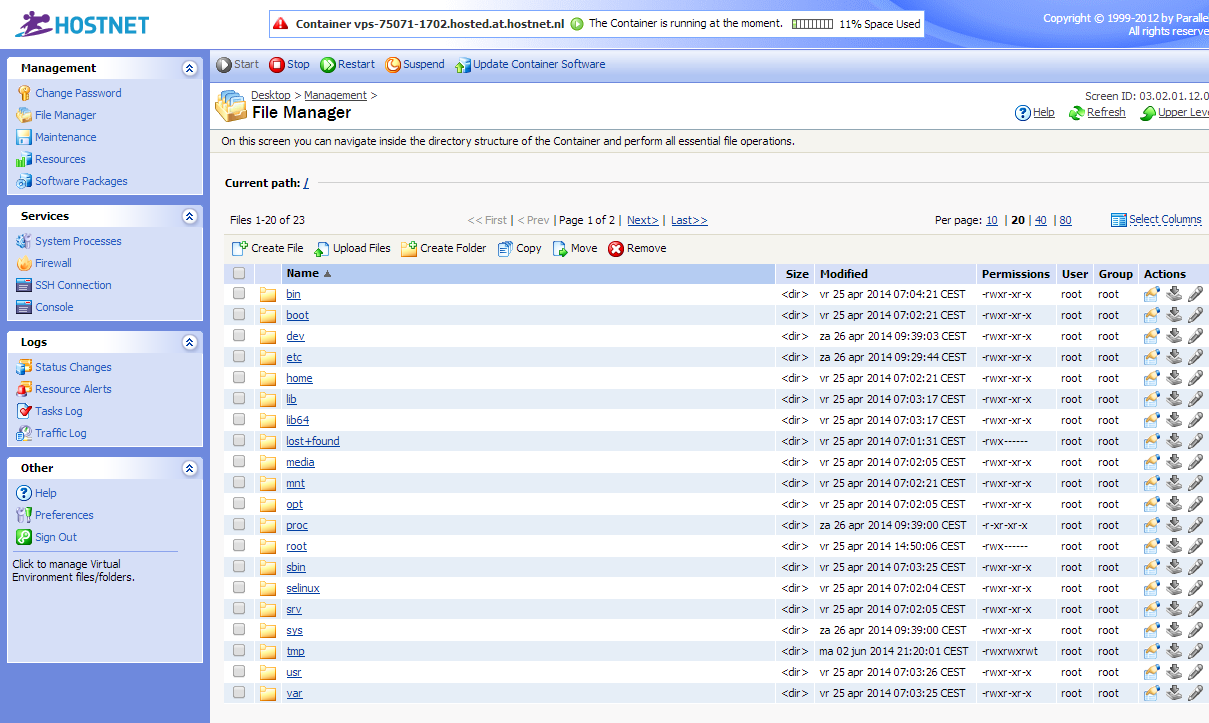Open the tmp folder link
The height and width of the screenshot is (723, 1209).
(295, 651)
